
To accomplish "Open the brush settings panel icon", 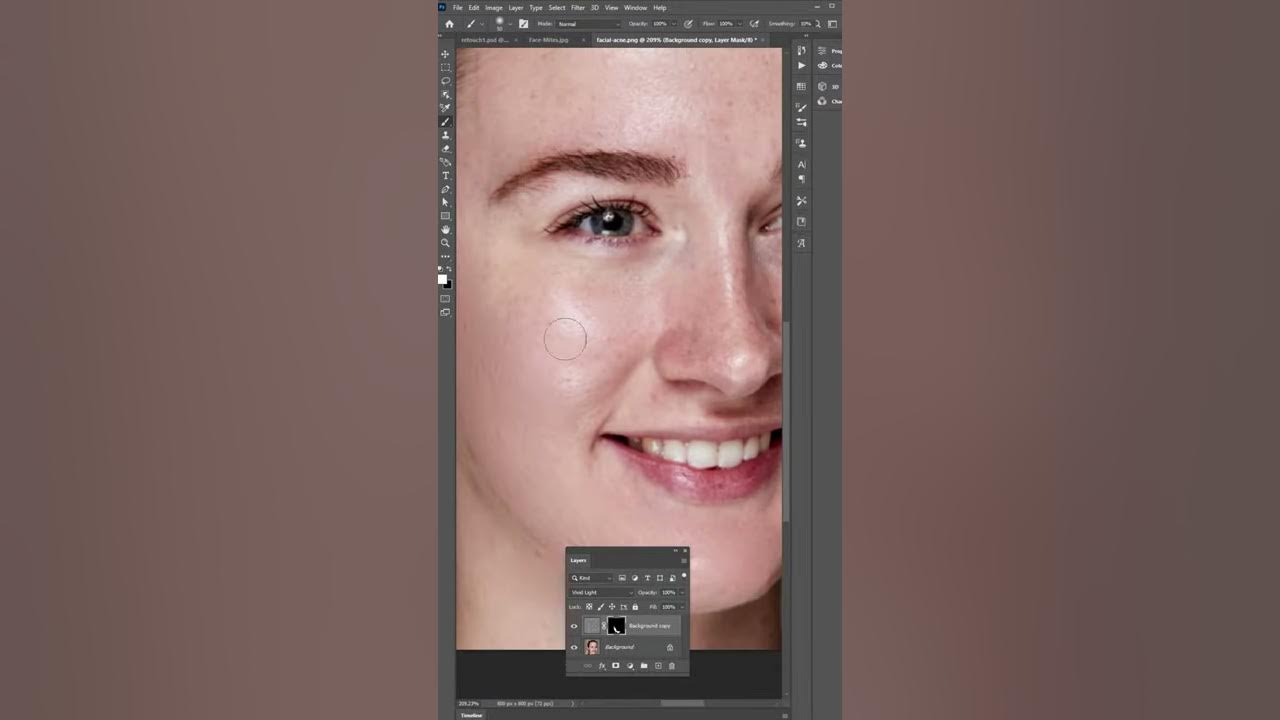I will click(523, 24).
